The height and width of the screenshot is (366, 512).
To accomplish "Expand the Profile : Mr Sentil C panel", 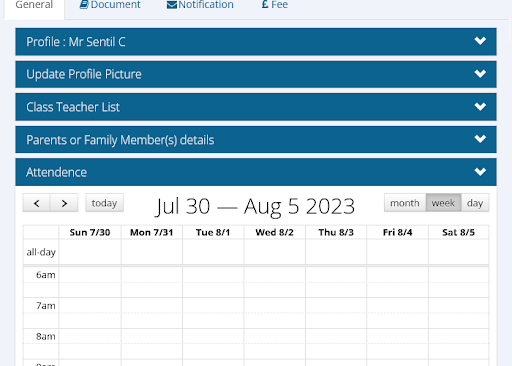I will tap(256, 42).
